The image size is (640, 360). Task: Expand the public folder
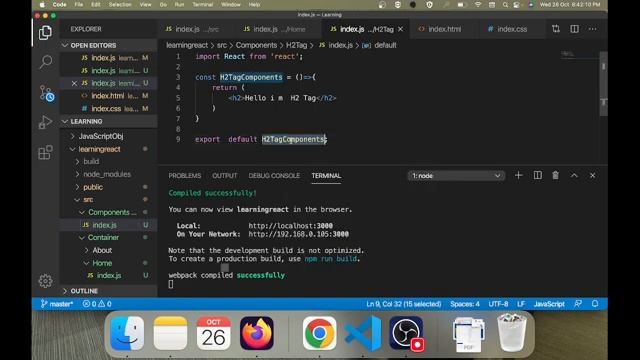[93, 187]
